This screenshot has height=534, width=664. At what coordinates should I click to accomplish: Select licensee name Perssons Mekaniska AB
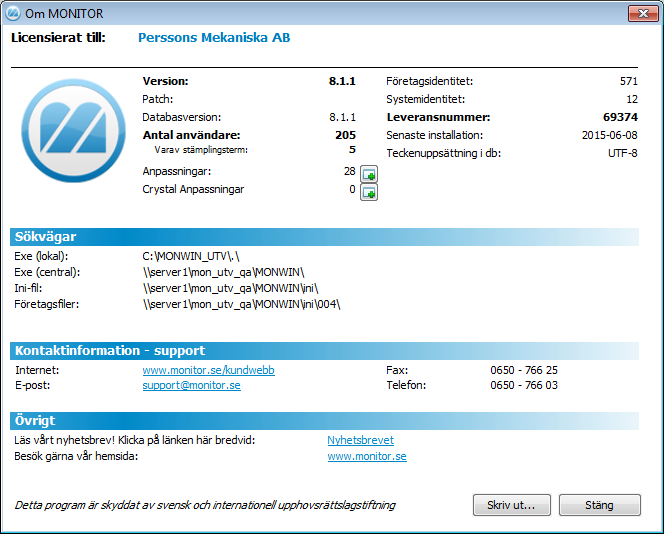coord(214,38)
